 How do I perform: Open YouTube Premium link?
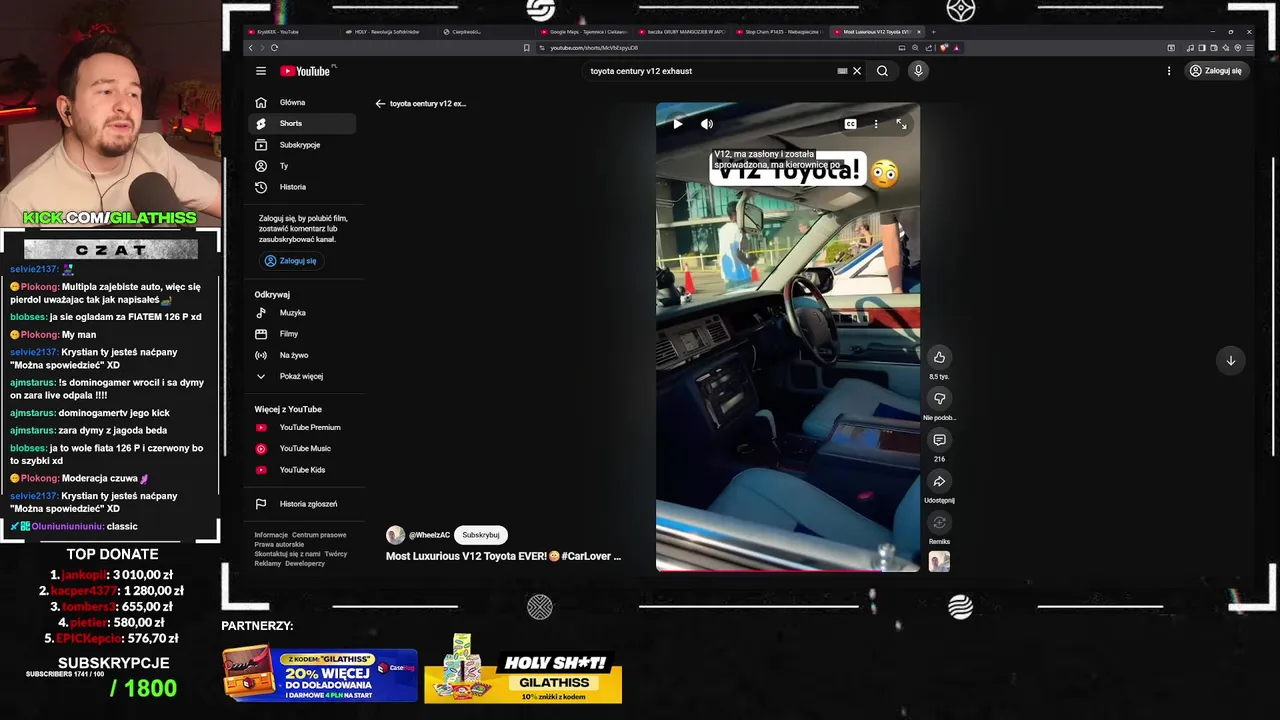[302, 427]
